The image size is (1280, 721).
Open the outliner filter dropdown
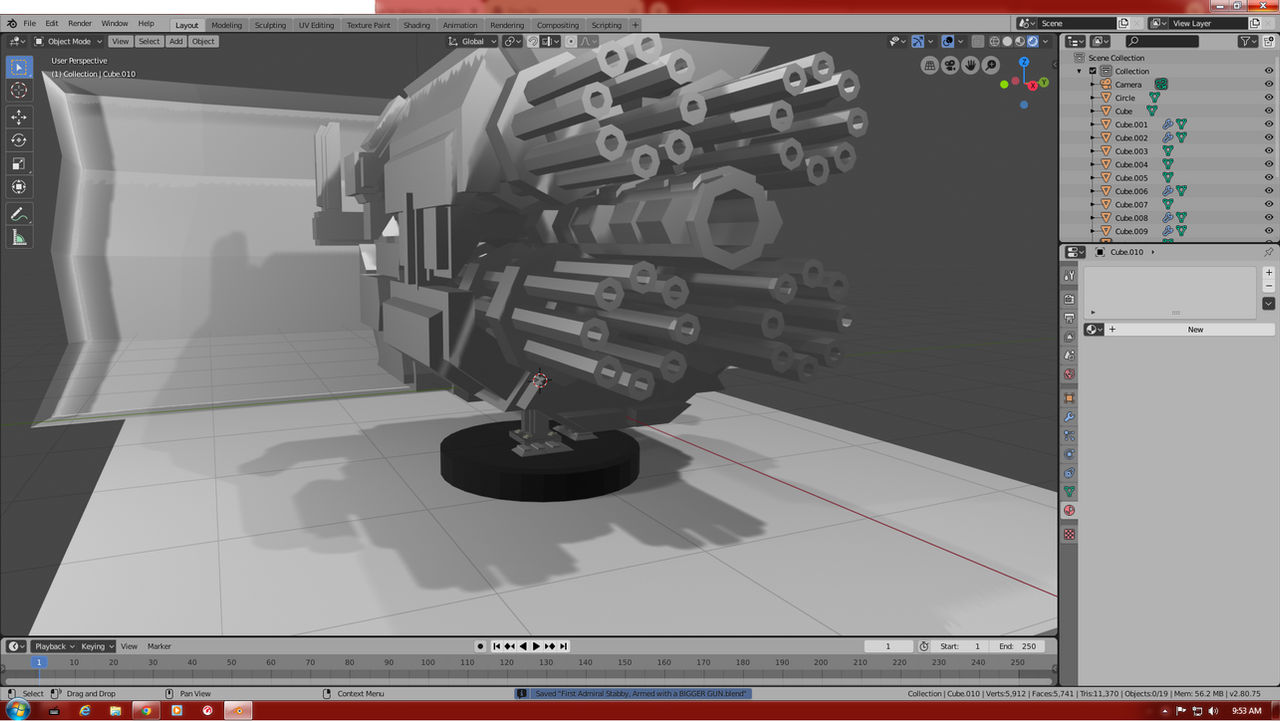[x=1248, y=41]
